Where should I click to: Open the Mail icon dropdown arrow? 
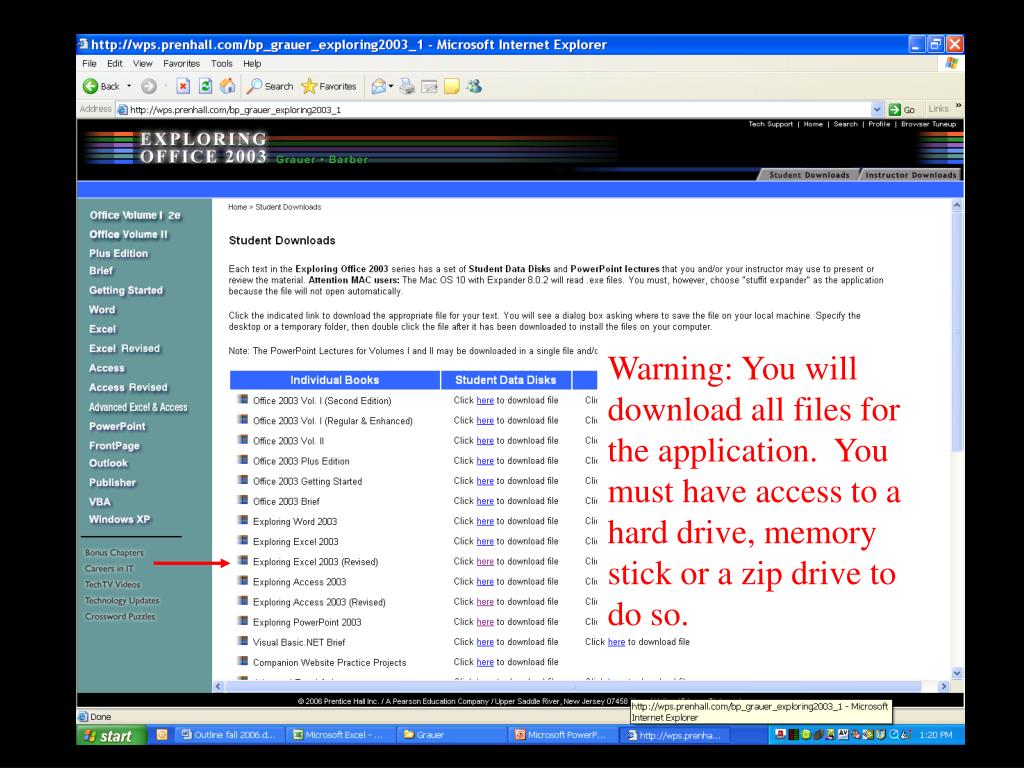pos(391,86)
